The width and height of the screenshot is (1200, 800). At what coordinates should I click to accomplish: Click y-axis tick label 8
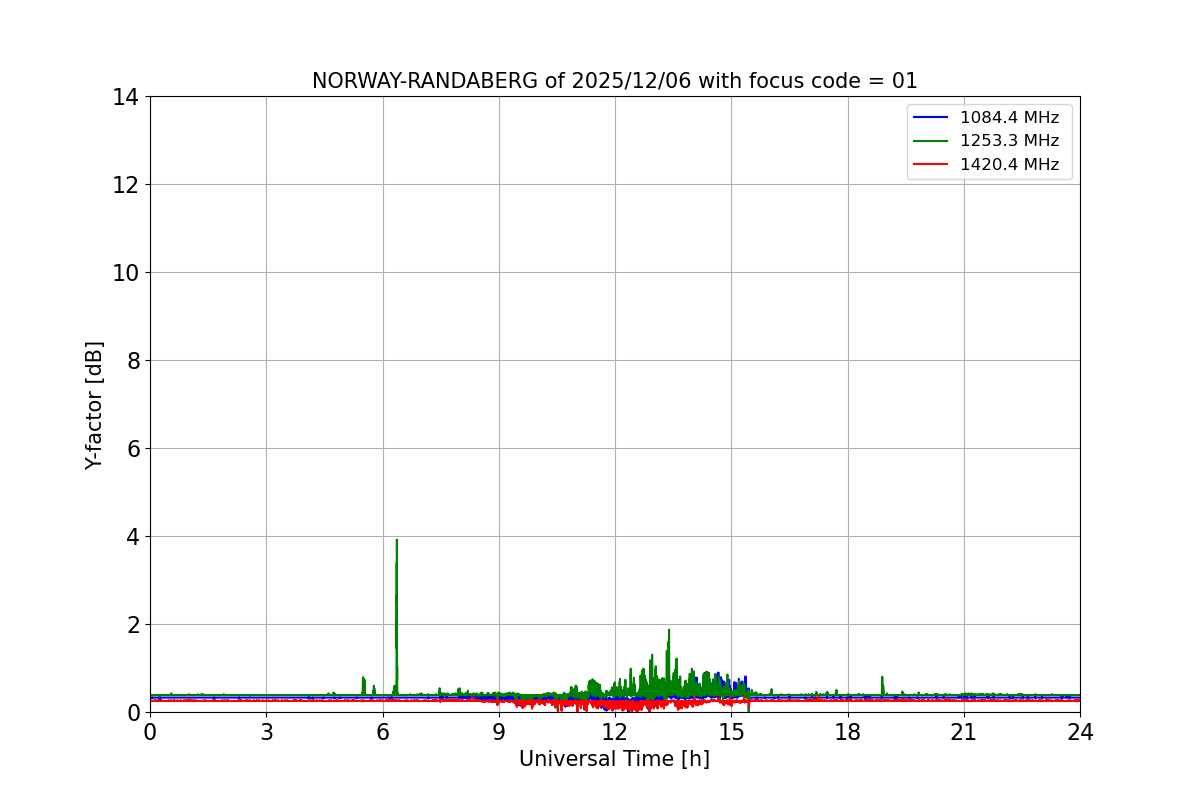tap(133, 361)
